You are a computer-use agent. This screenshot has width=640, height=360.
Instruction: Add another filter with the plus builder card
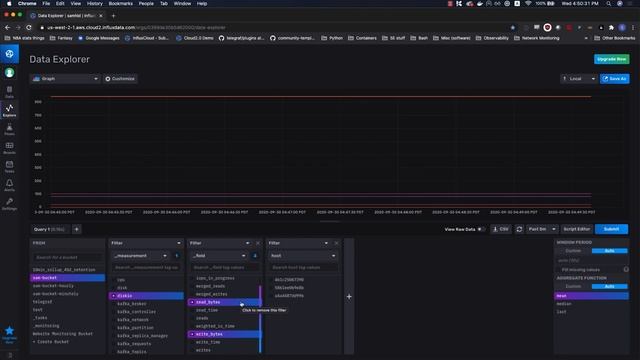point(349,297)
